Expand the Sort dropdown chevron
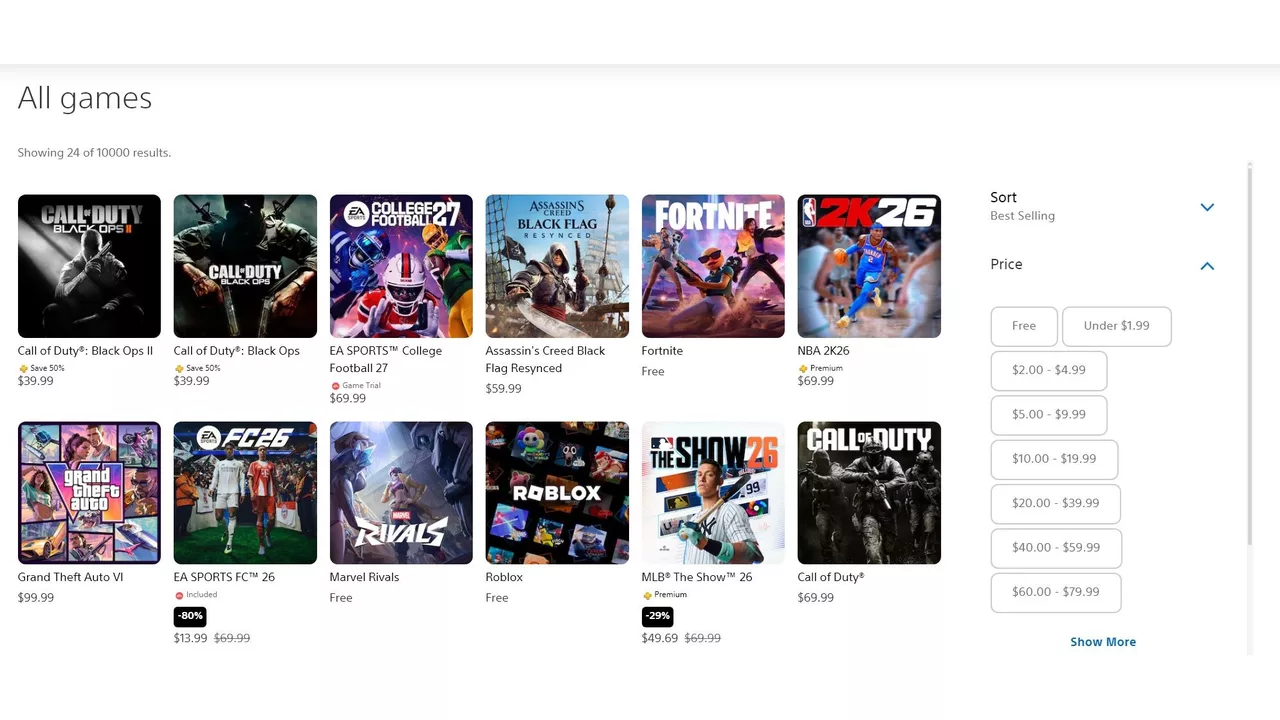 [x=1207, y=207]
